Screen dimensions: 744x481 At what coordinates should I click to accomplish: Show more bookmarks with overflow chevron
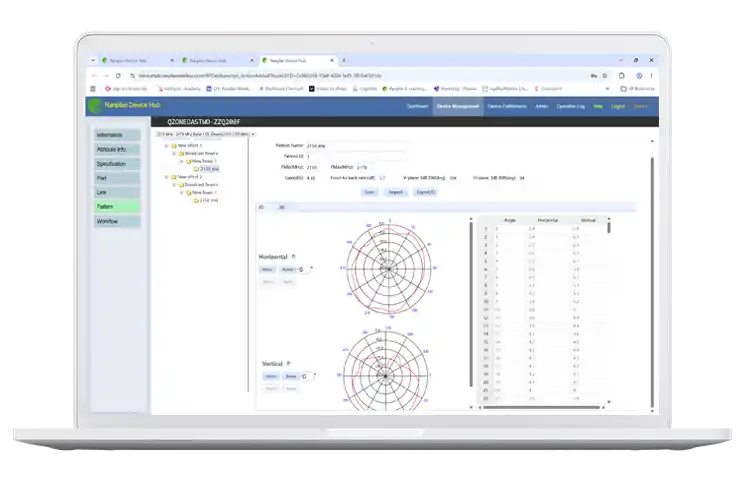tap(607, 89)
